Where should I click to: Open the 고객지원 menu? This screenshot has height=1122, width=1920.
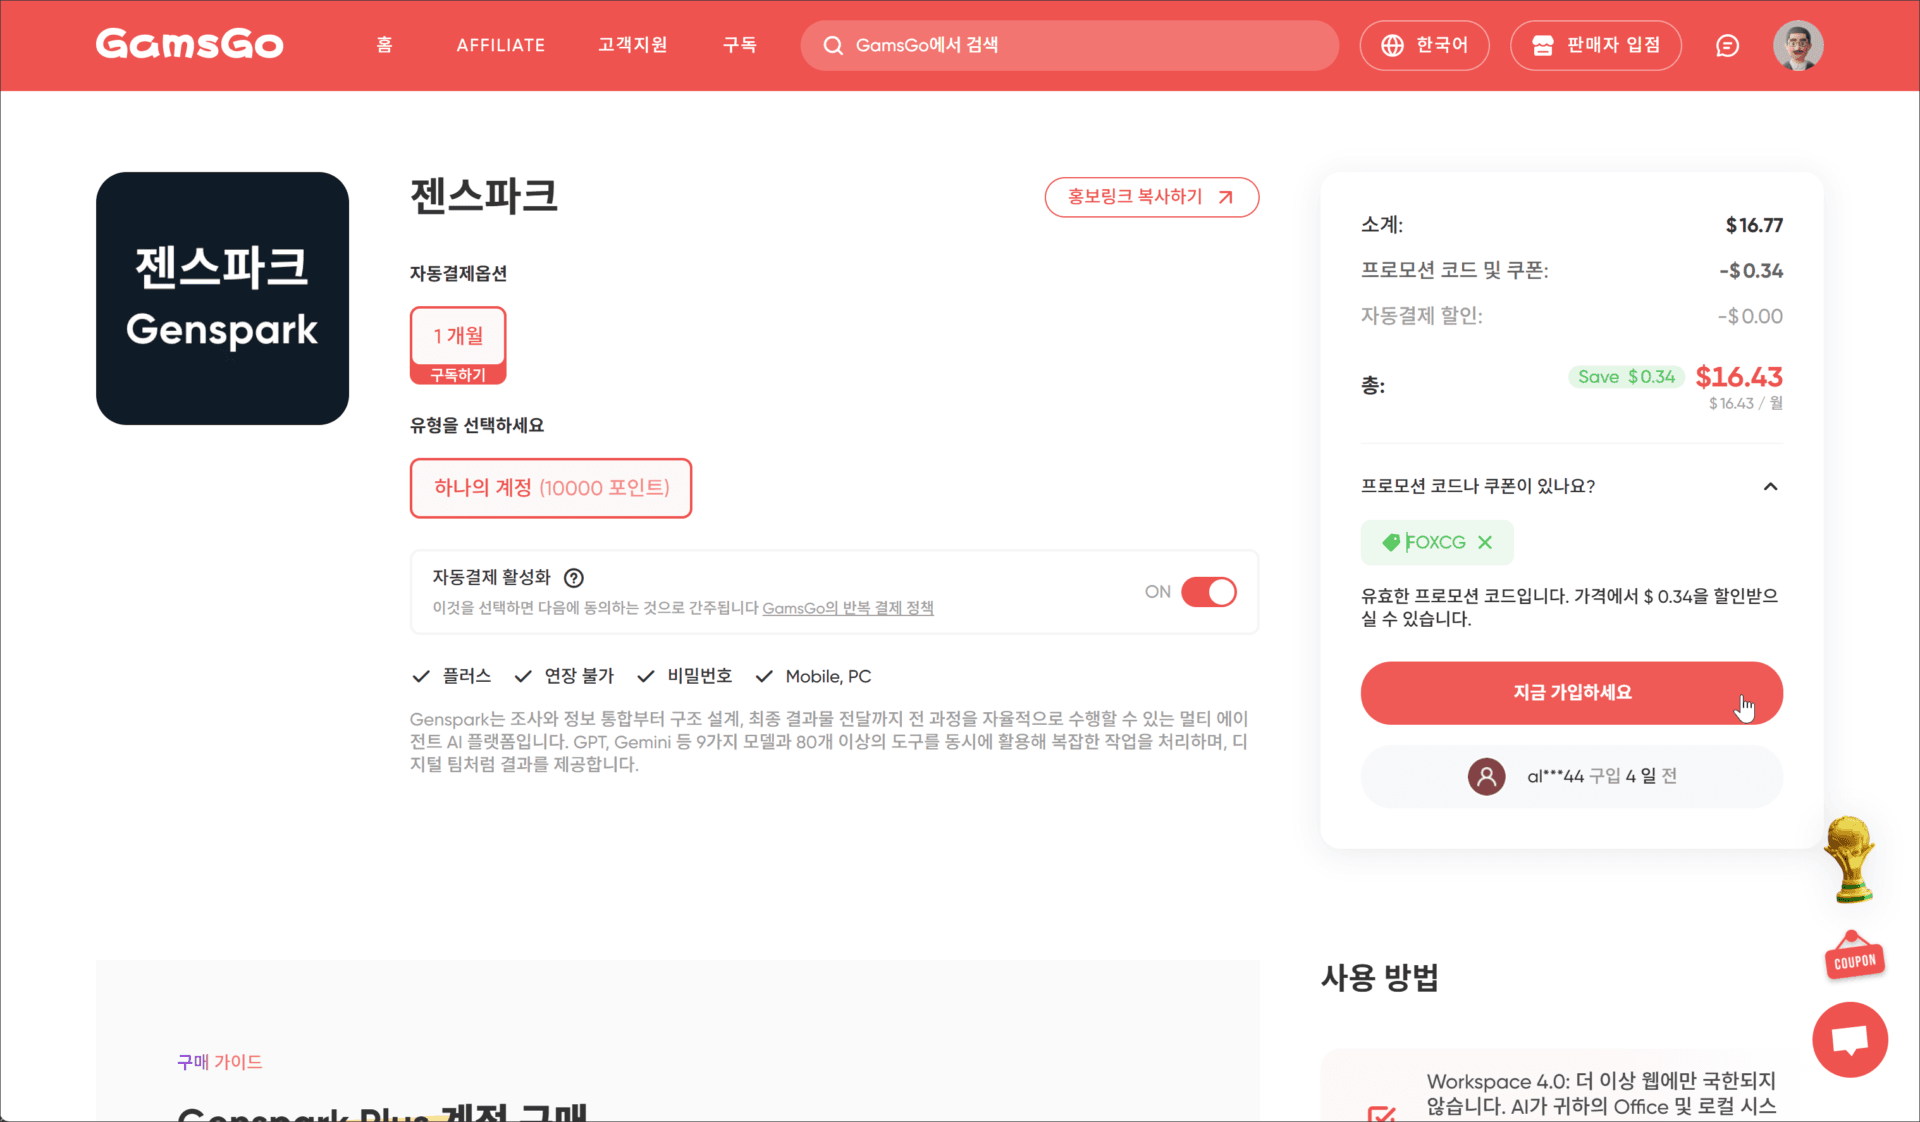[633, 46]
